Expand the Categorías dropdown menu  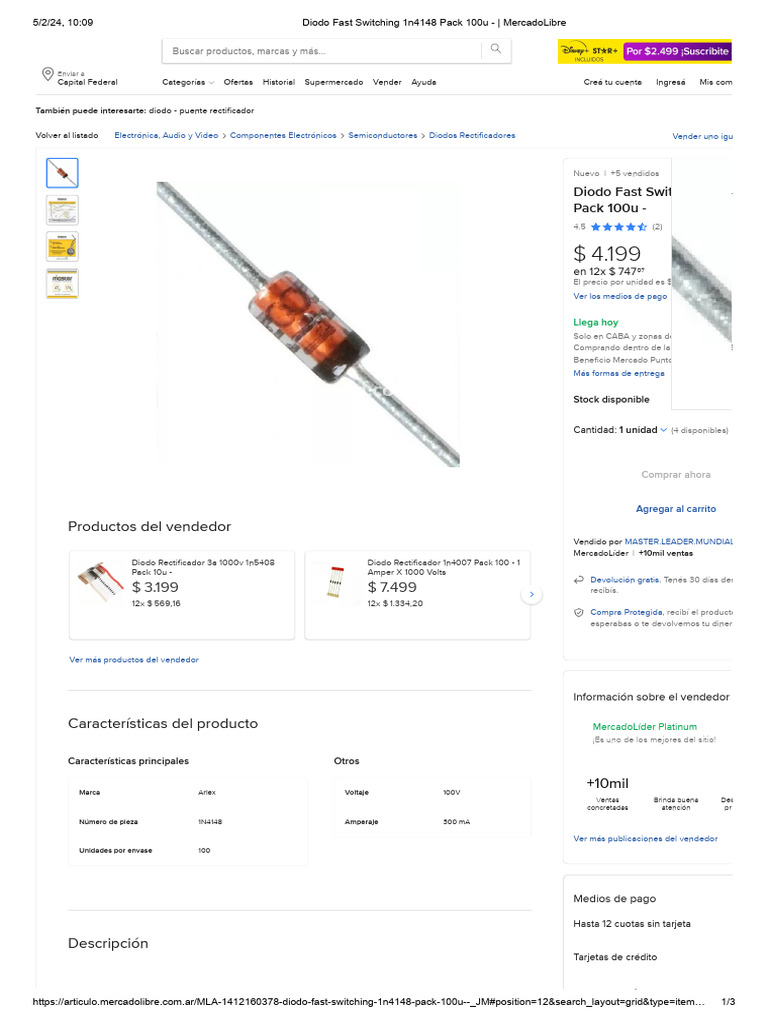tap(188, 82)
